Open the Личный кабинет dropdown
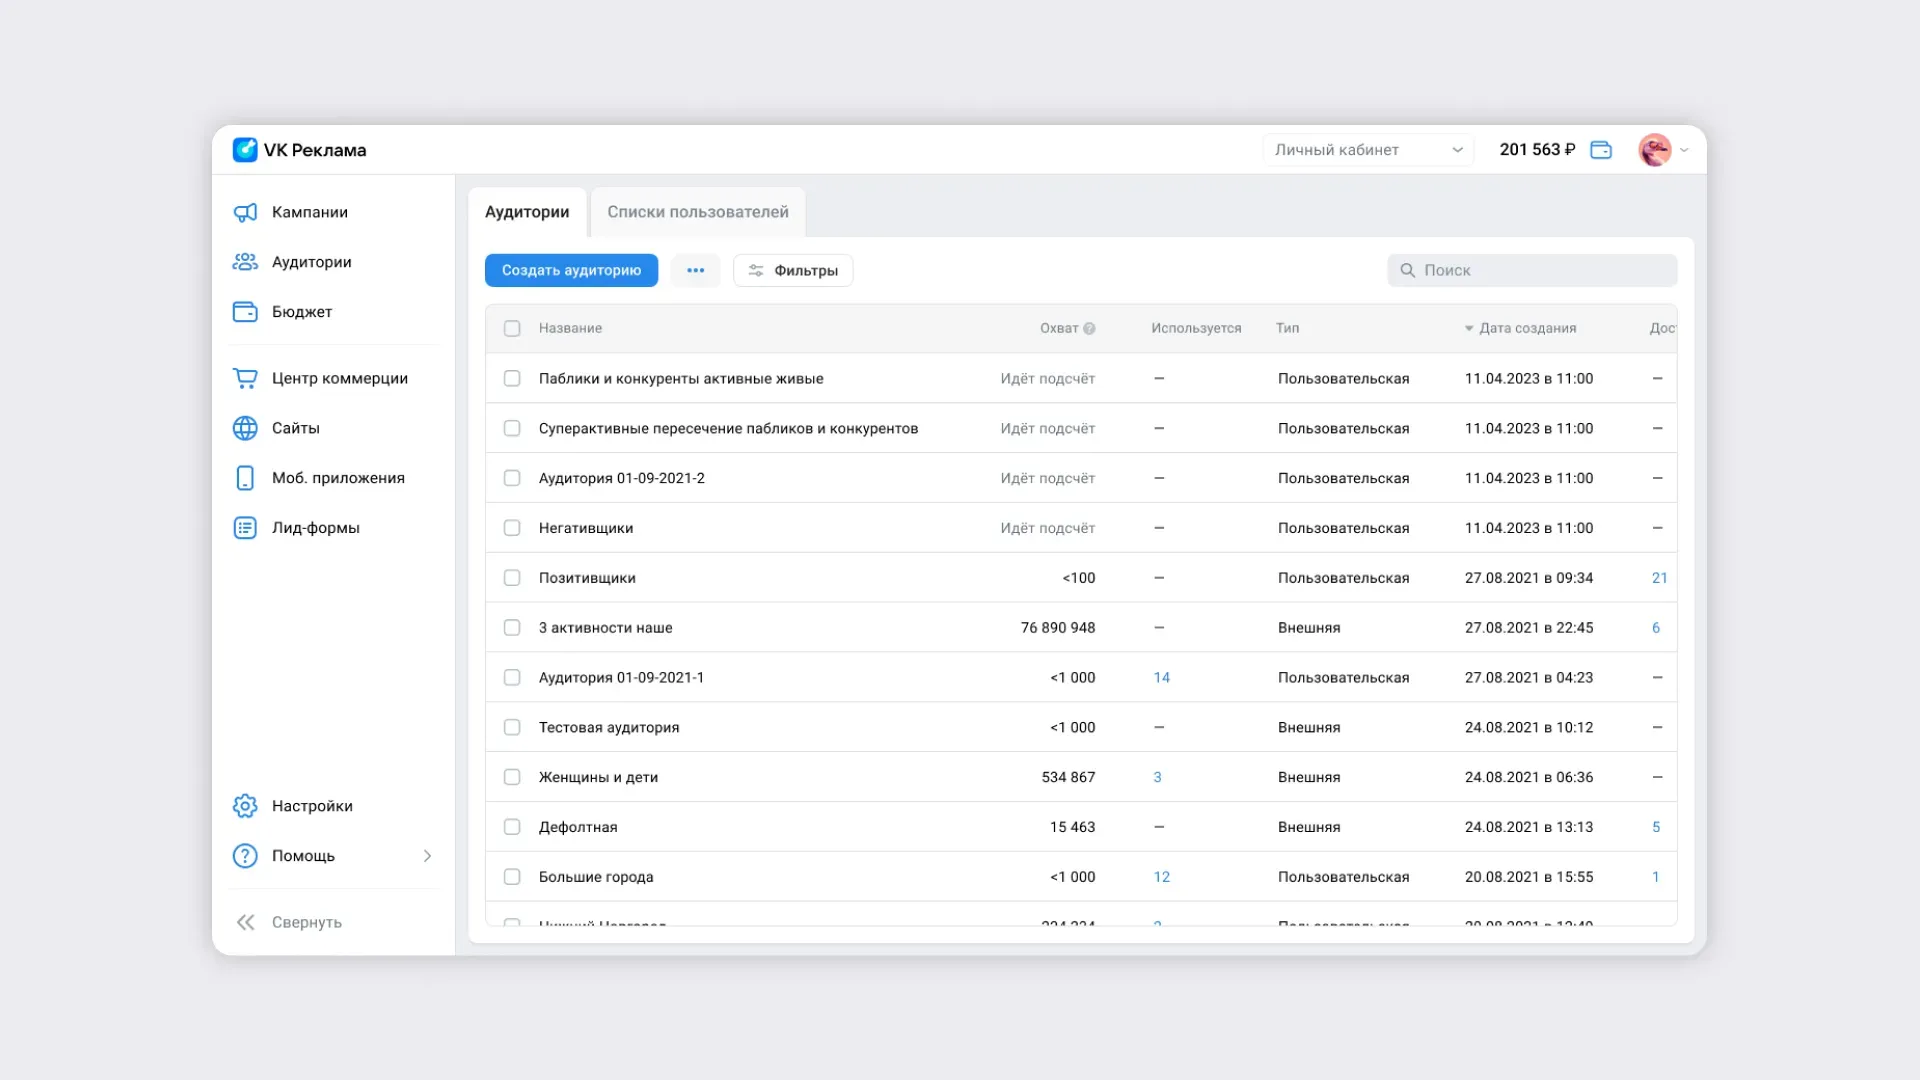This screenshot has height=1080, width=1920. [1367, 150]
